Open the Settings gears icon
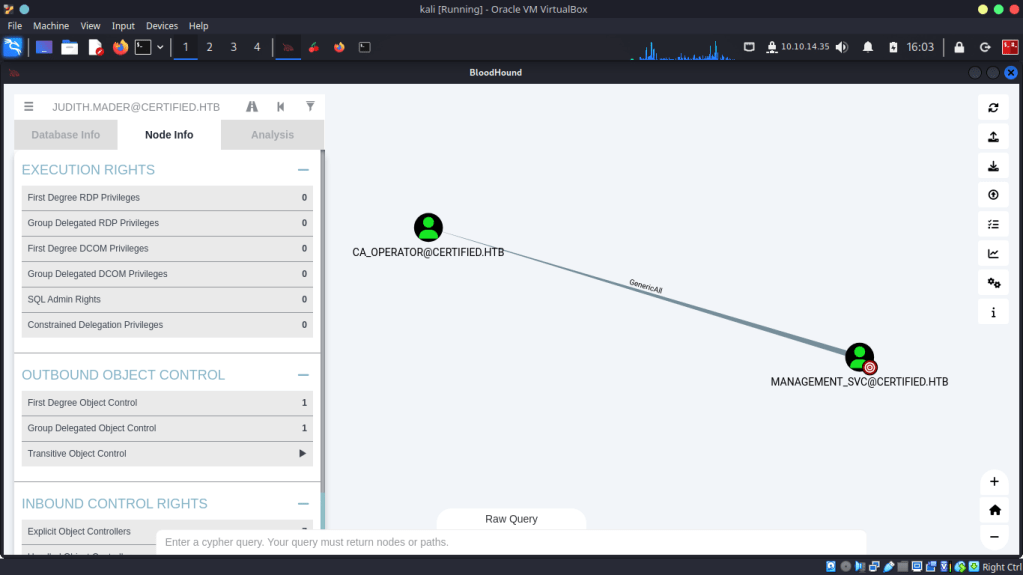Image resolution: width=1023 pixels, height=575 pixels. tap(993, 283)
